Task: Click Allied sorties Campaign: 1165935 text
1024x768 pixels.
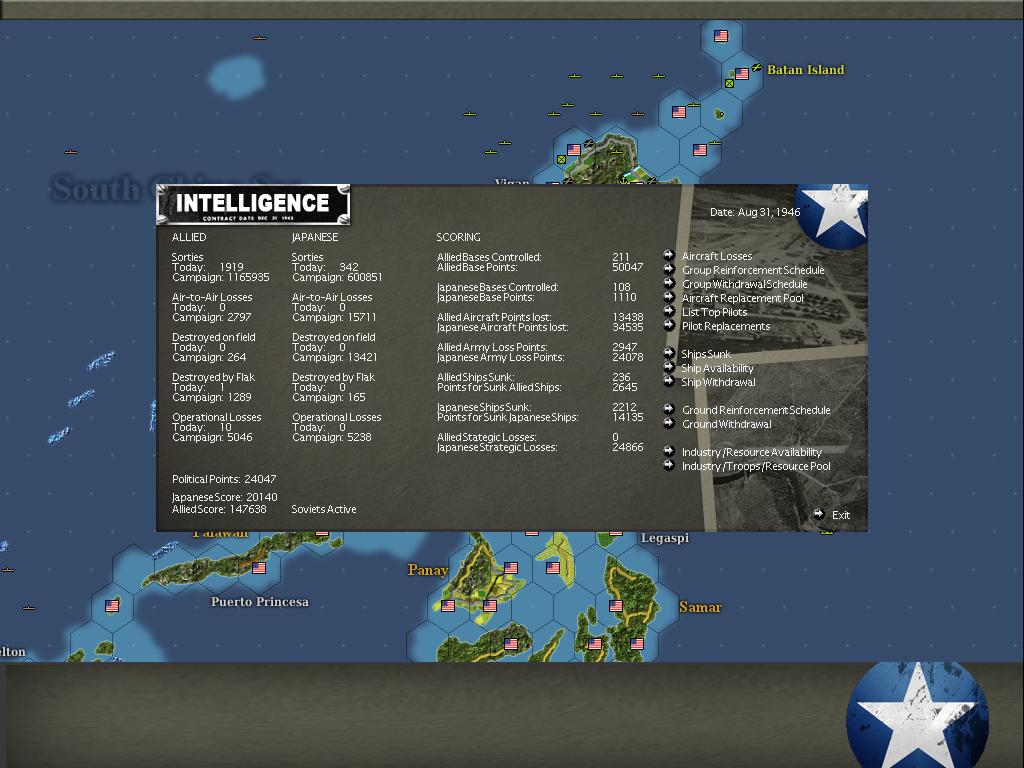Action: (221, 277)
